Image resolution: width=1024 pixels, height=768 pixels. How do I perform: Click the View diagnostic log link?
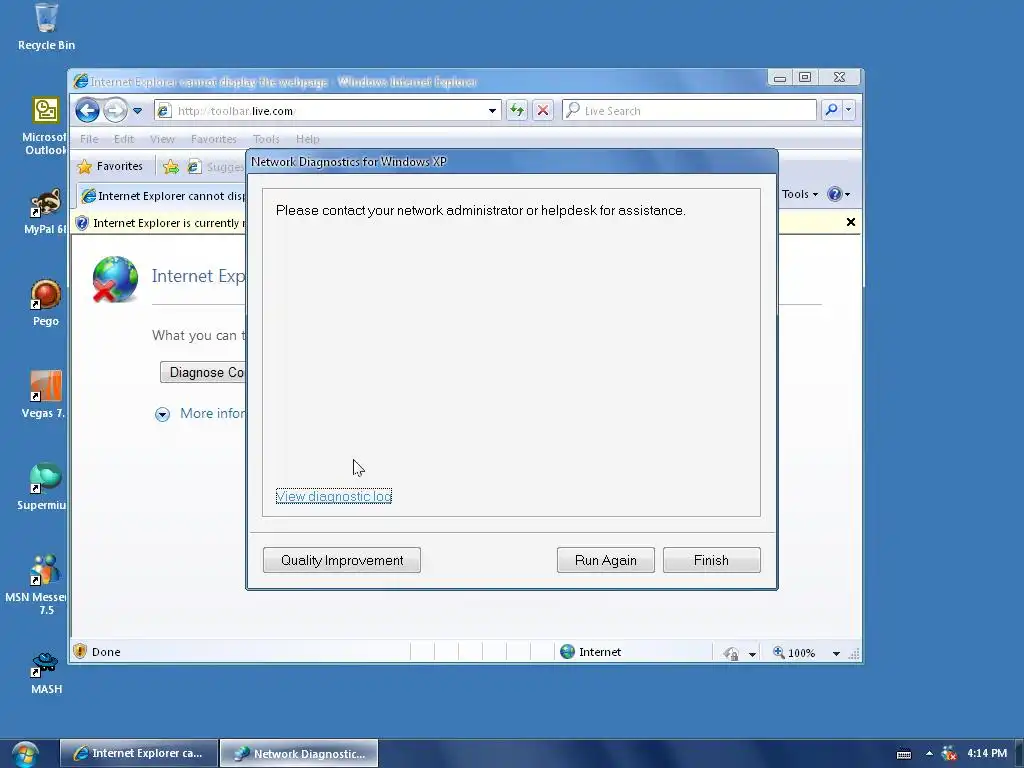[334, 496]
